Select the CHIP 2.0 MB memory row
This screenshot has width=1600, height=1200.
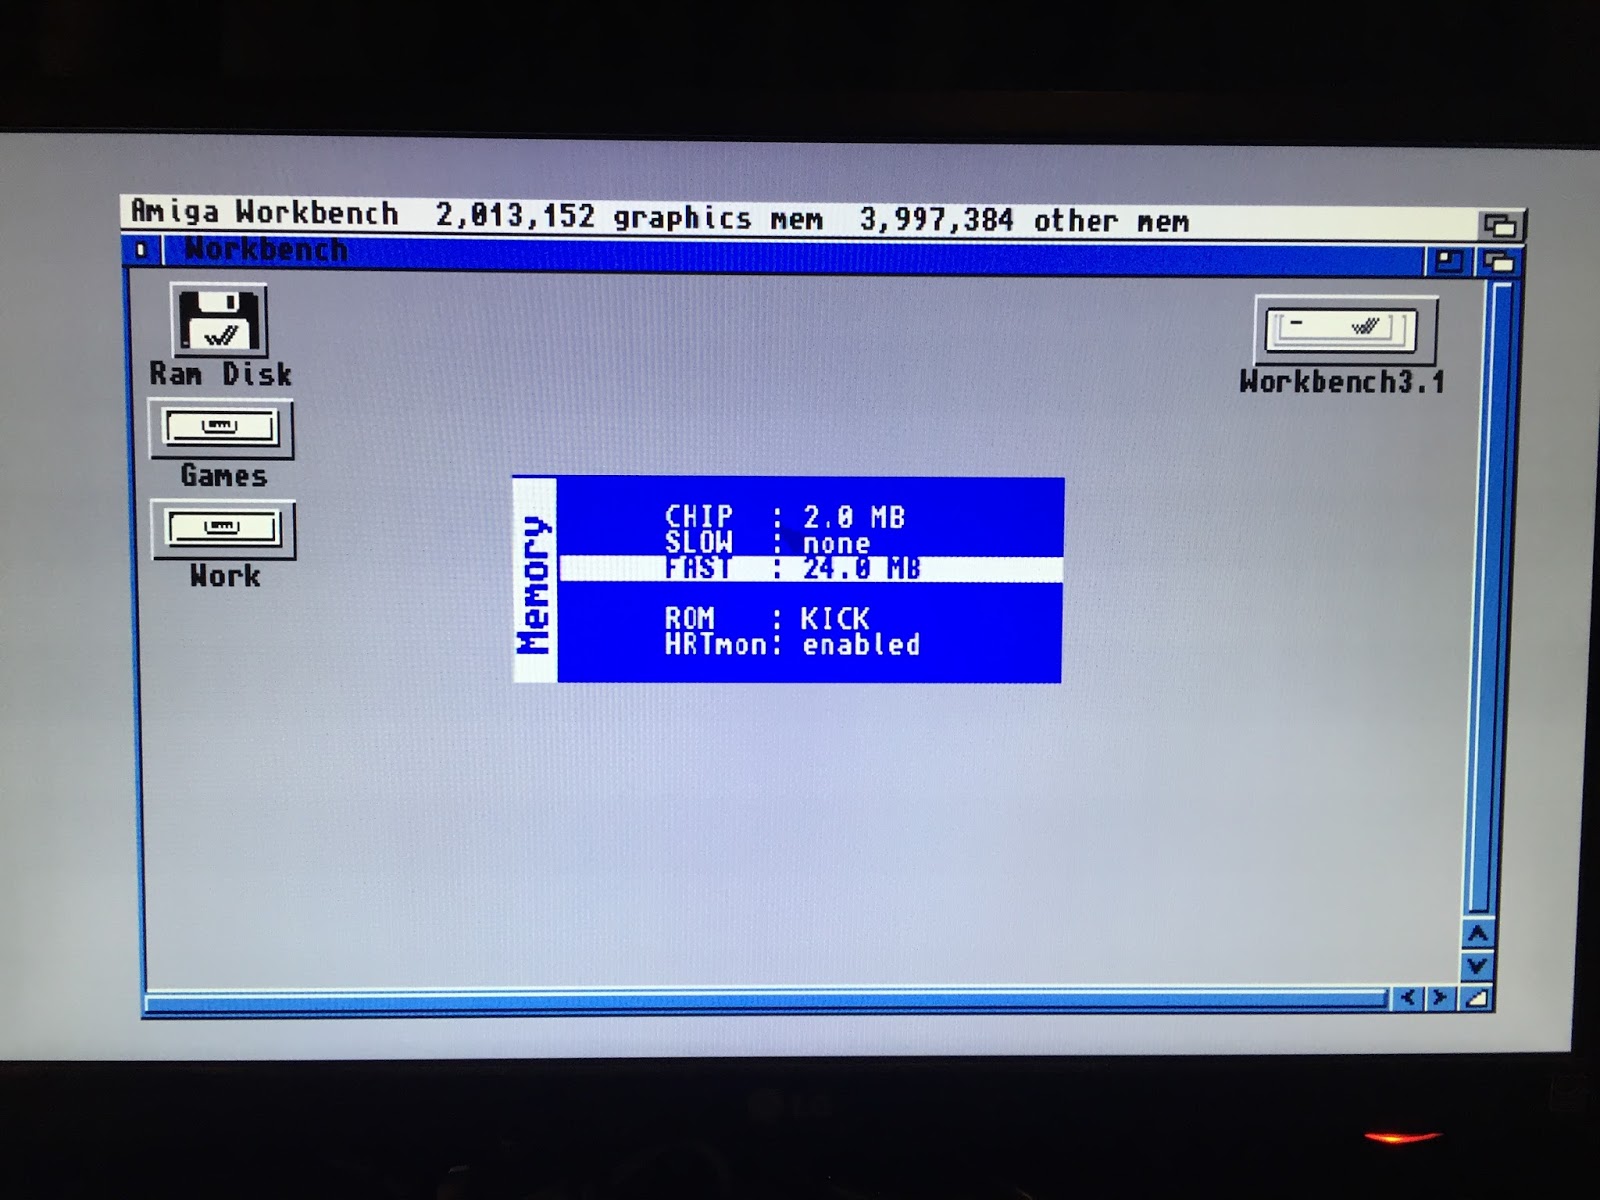[785, 517]
